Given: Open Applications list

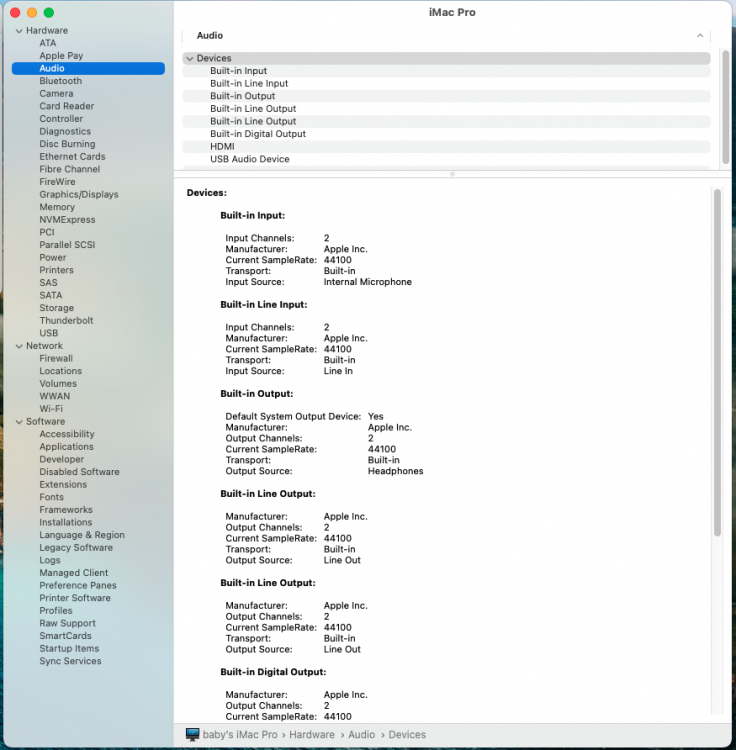Looking at the screenshot, I should pos(66,447).
